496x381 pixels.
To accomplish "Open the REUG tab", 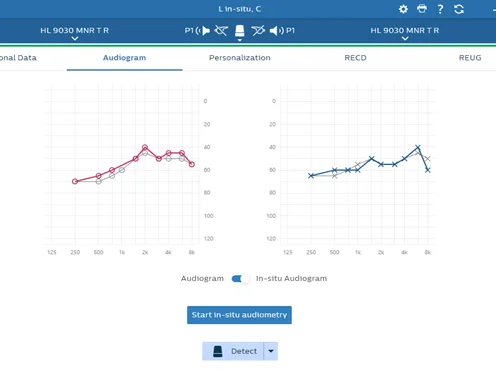I will [x=470, y=58].
